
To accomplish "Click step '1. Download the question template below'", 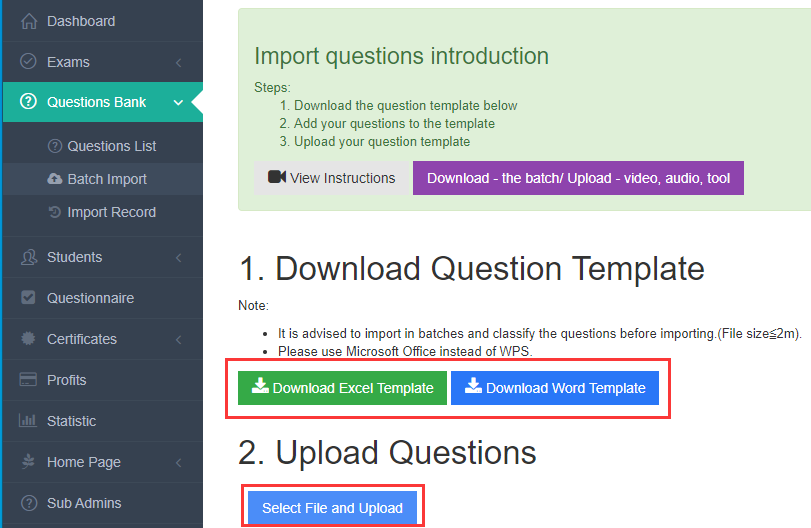I will [398, 105].
